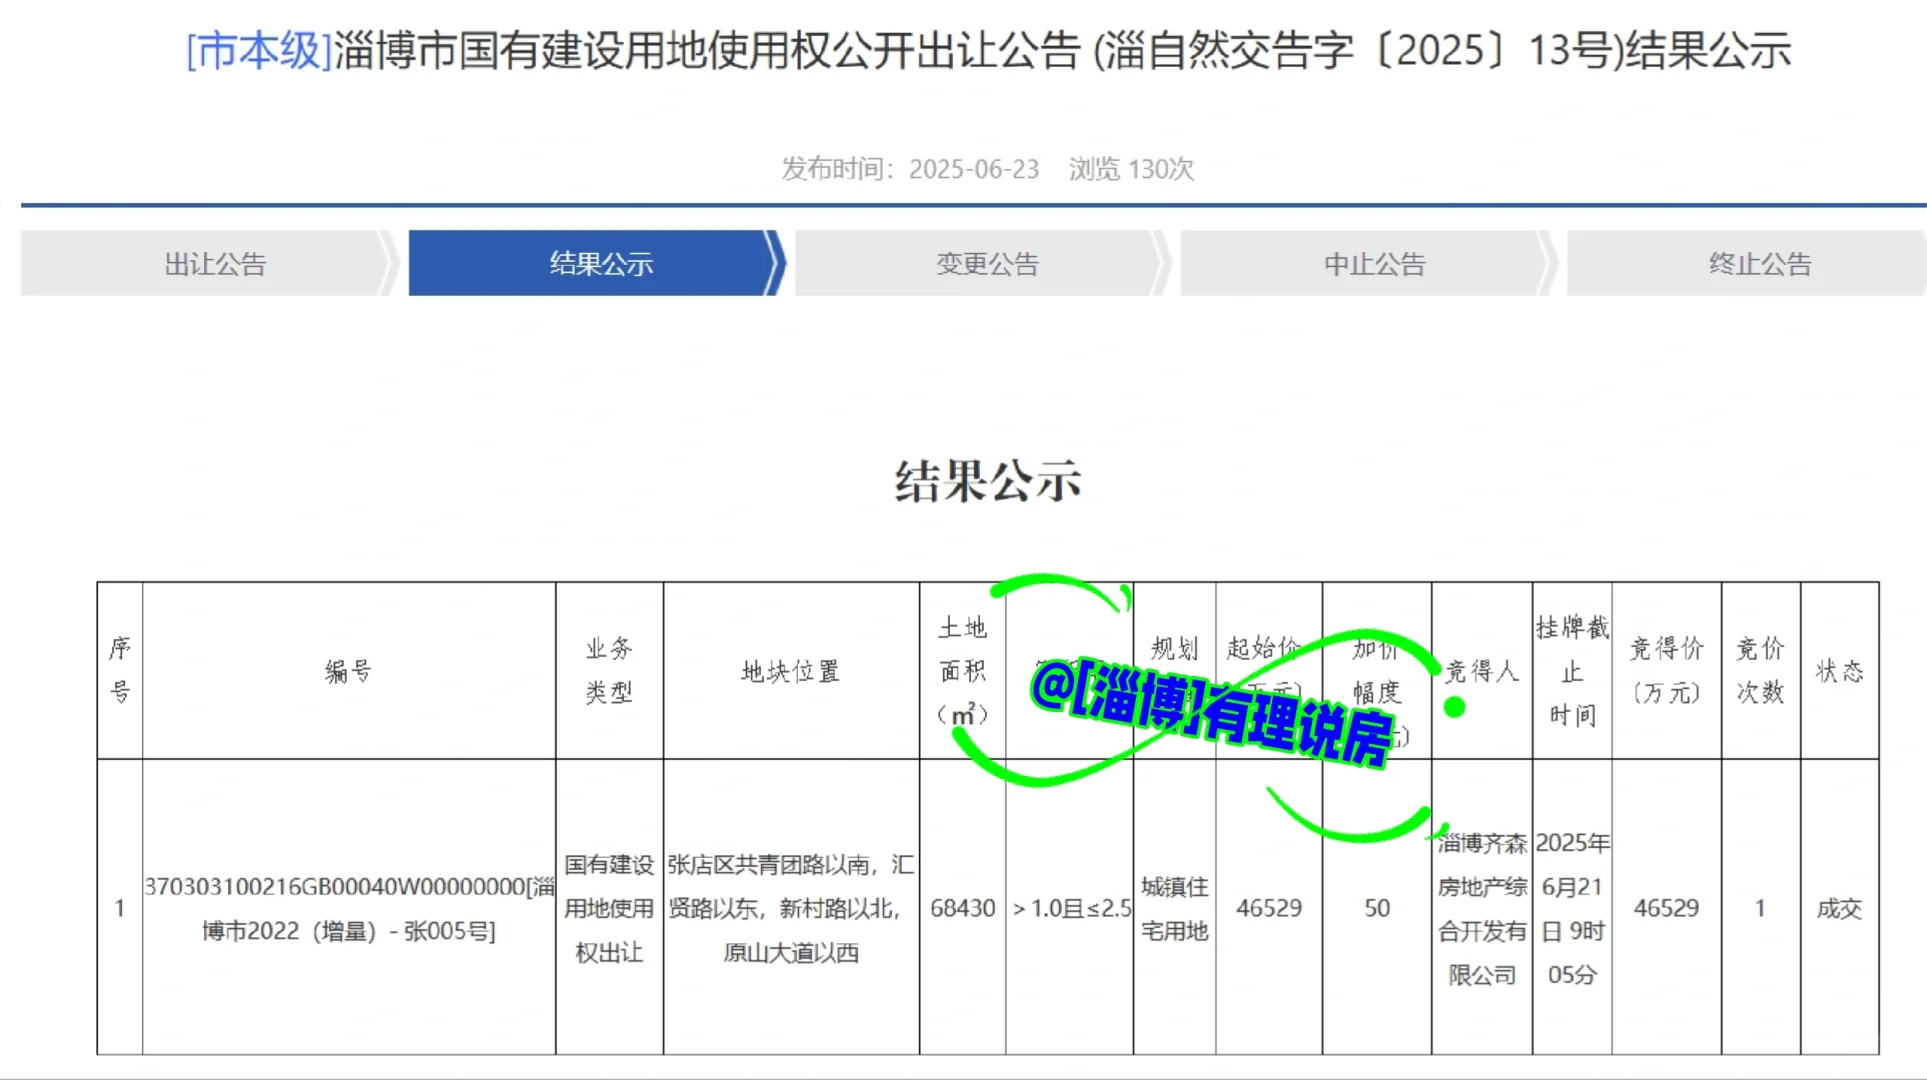Click the page title 淄博市国有建设用地使用权公开出让公告

click(707, 50)
